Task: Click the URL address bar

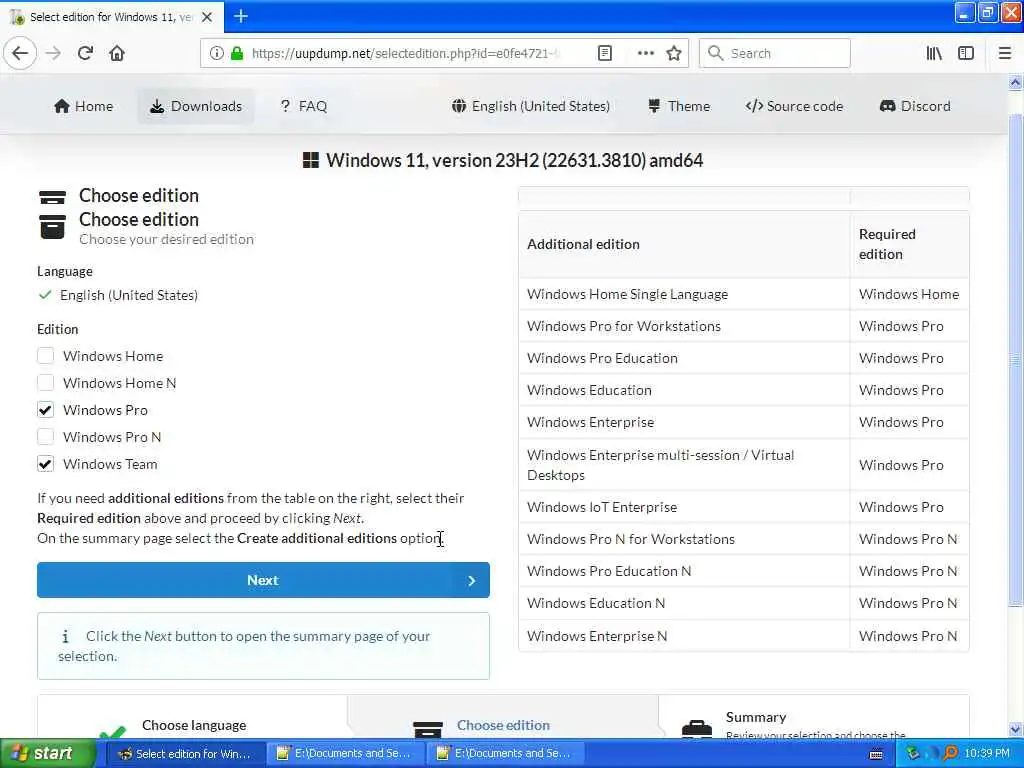Action: point(405,53)
